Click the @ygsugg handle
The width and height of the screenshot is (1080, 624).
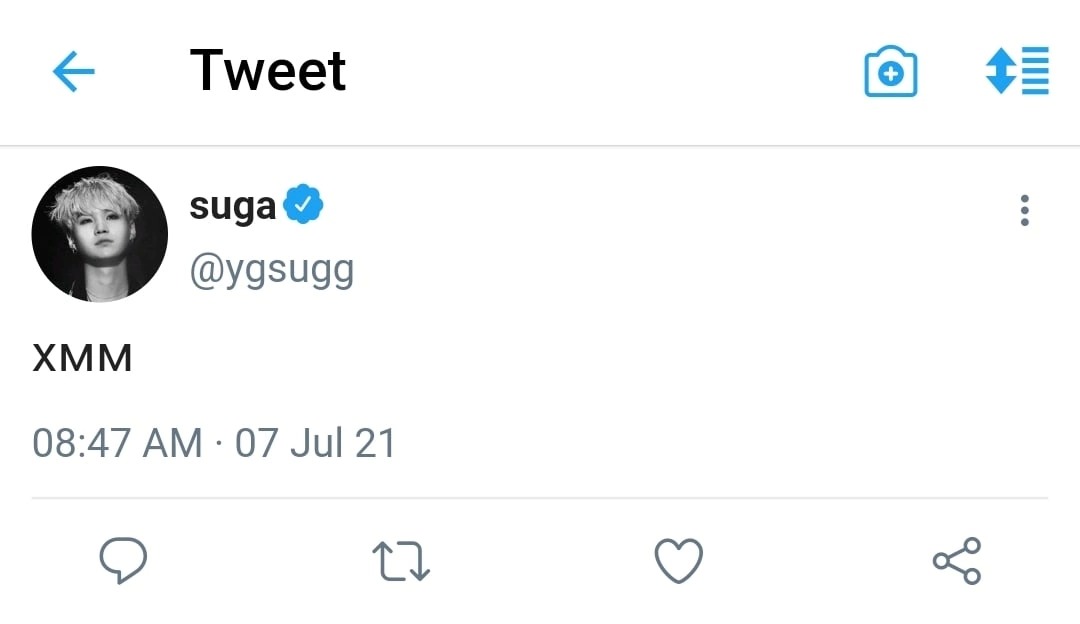(x=272, y=269)
